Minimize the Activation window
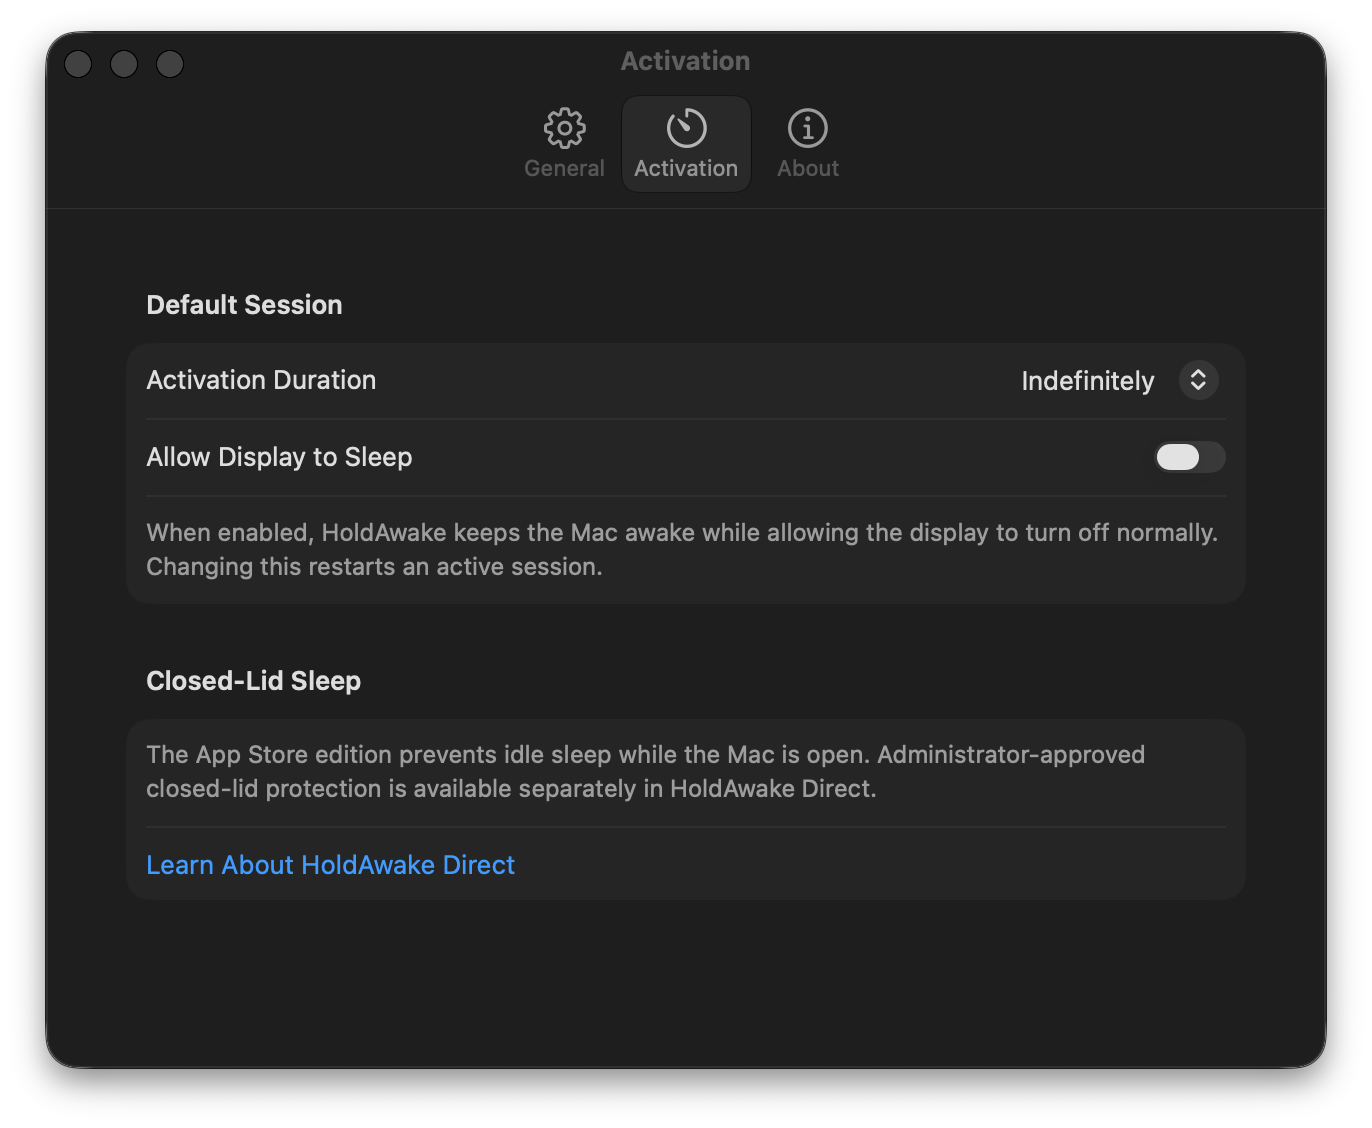The width and height of the screenshot is (1372, 1128). pos(124,64)
